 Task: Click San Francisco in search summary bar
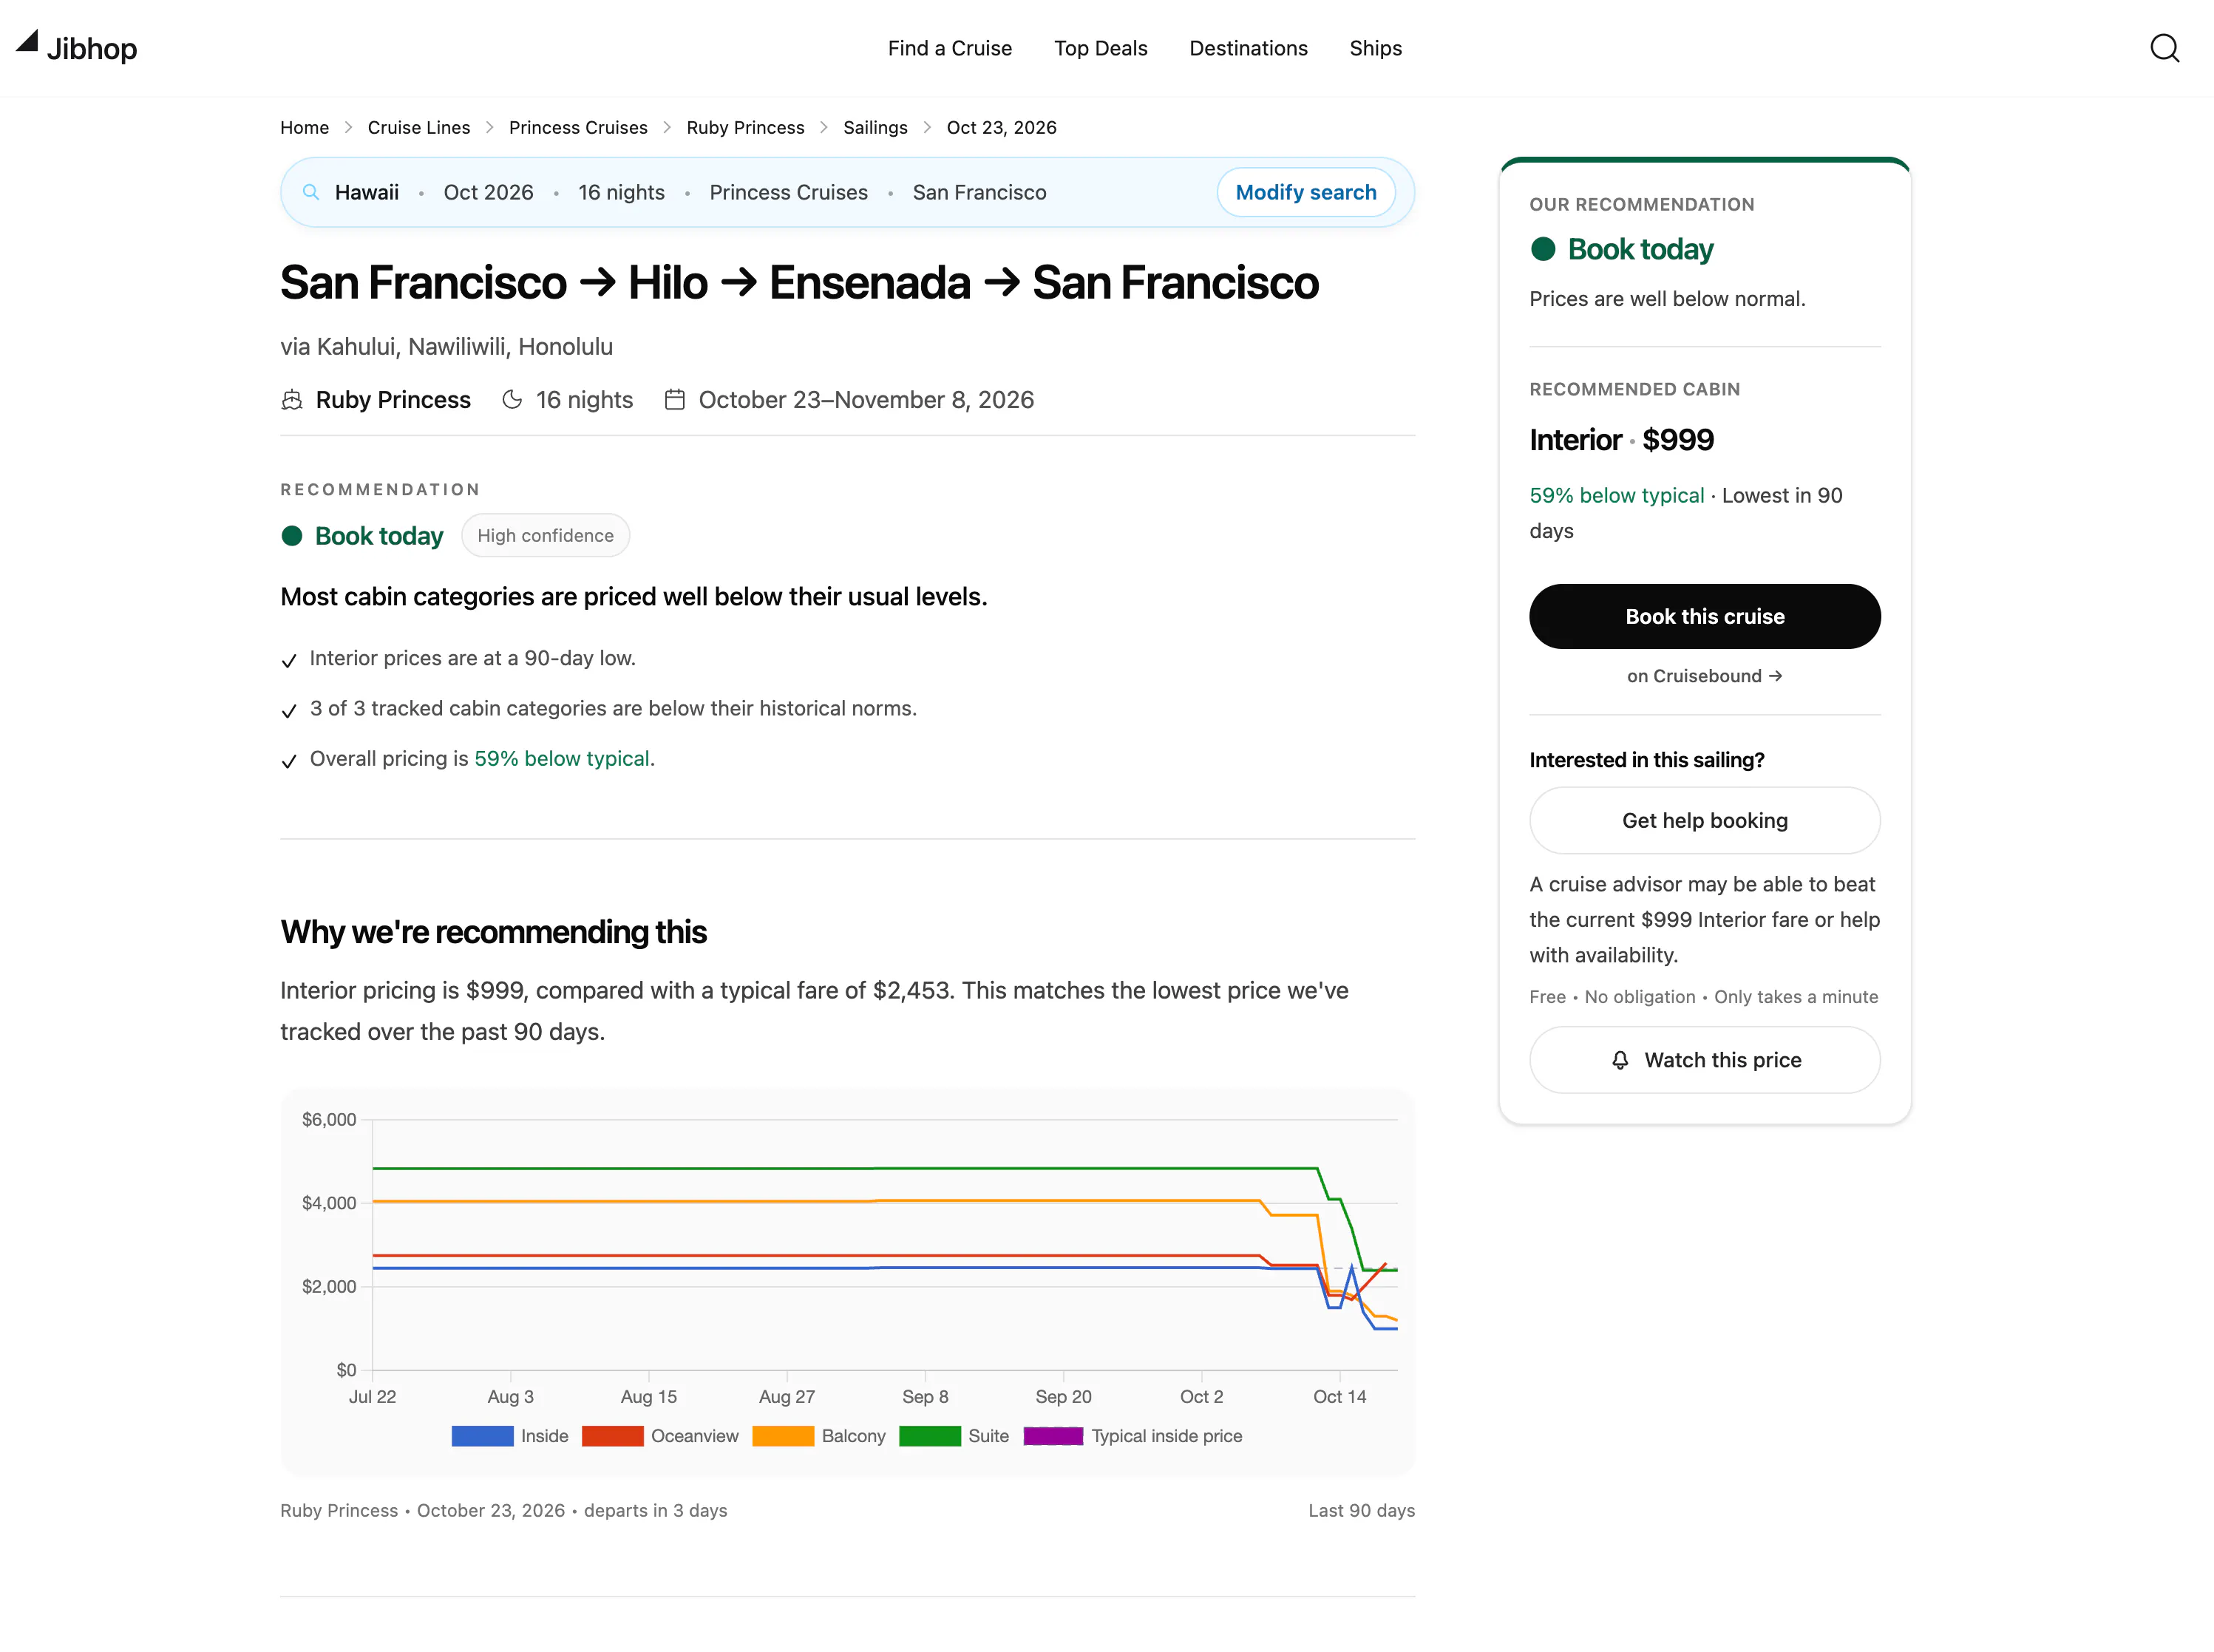tap(979, 192)
